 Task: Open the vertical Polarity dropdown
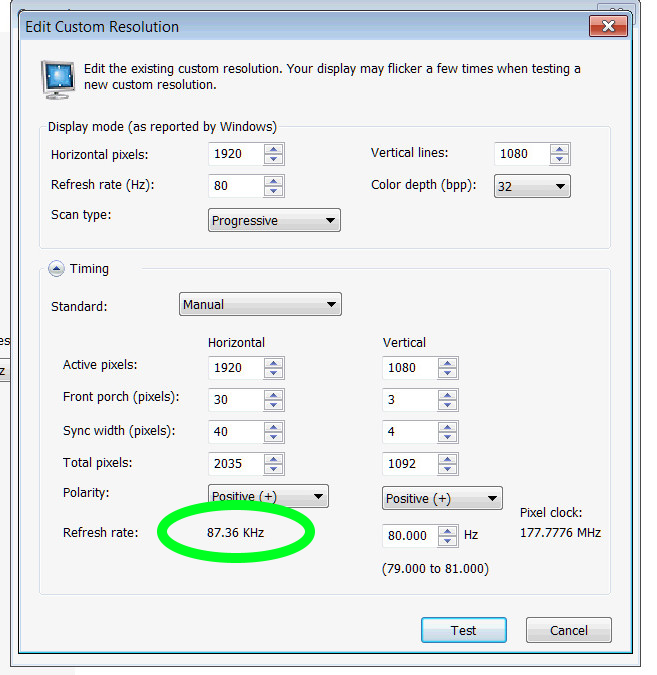pyautogui.click(x=442, y=498)
